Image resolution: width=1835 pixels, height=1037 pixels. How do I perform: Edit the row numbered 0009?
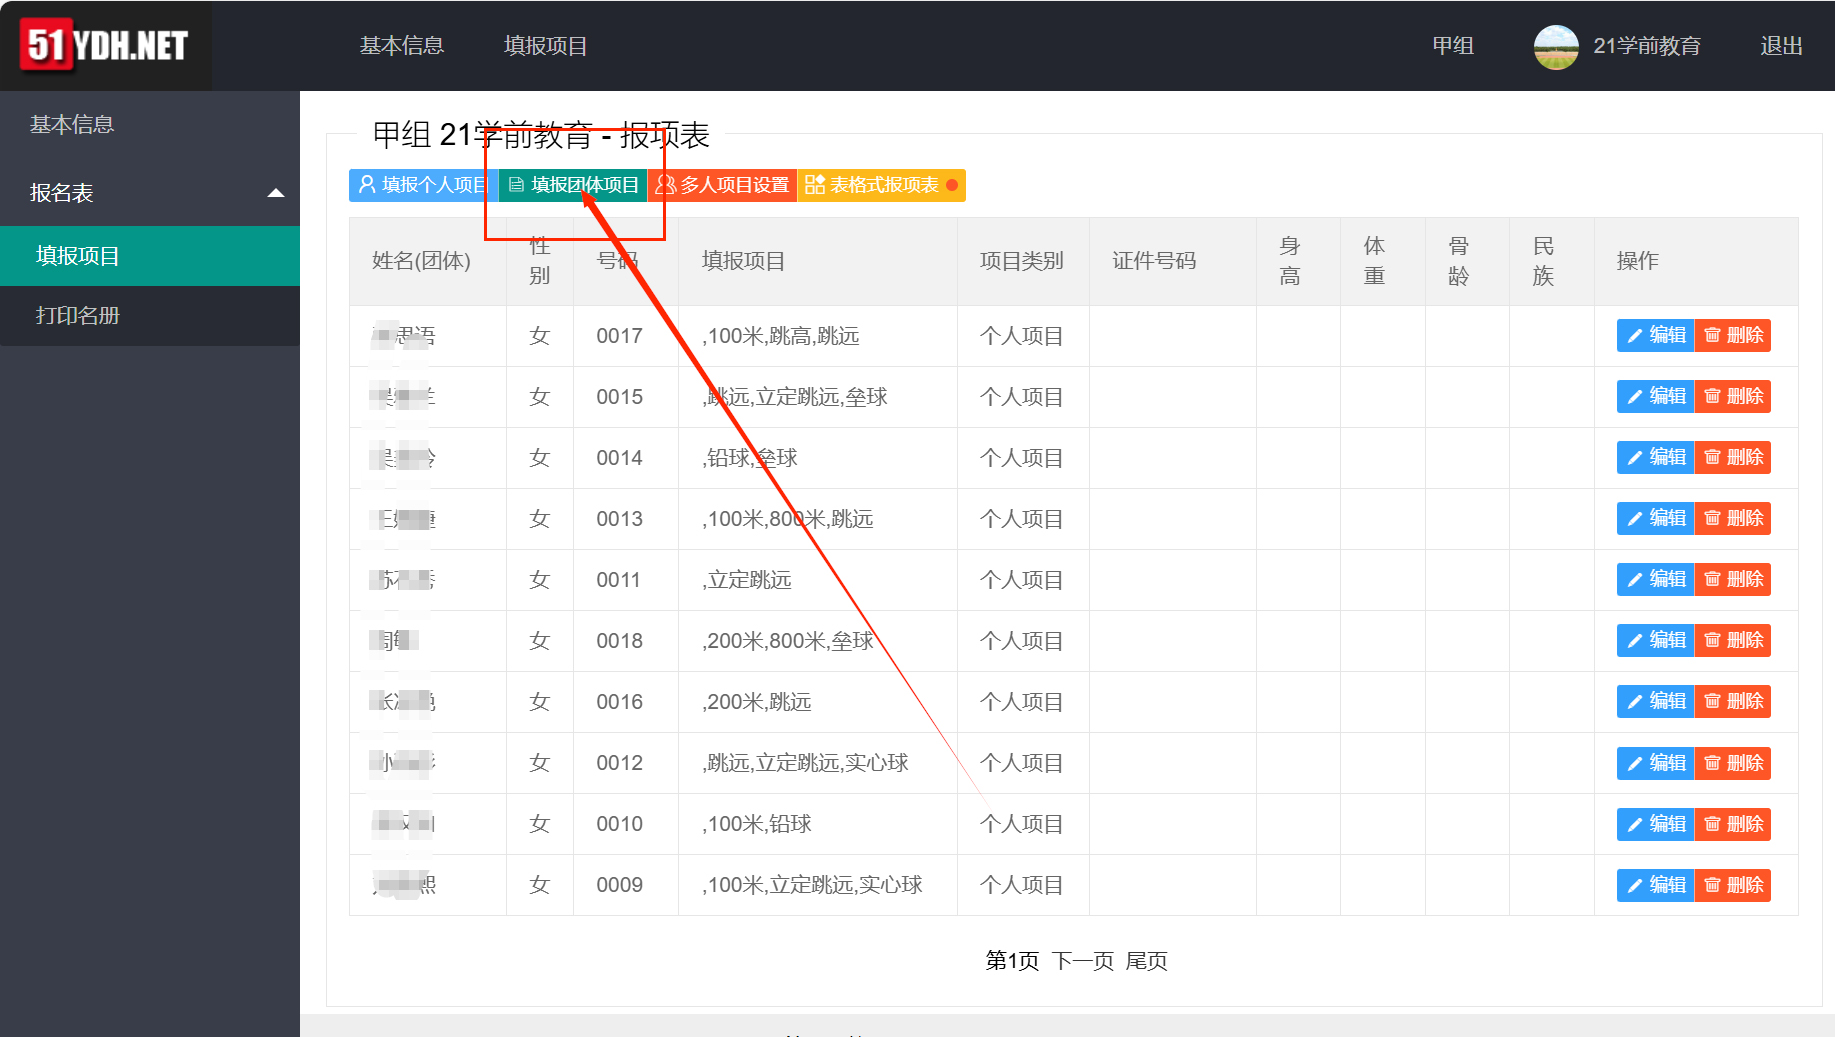1656,885
